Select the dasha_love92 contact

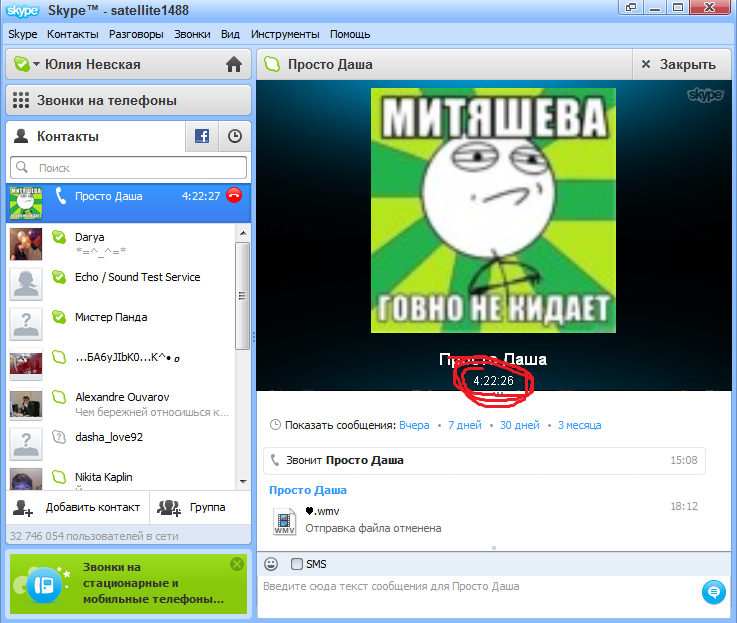120,443
